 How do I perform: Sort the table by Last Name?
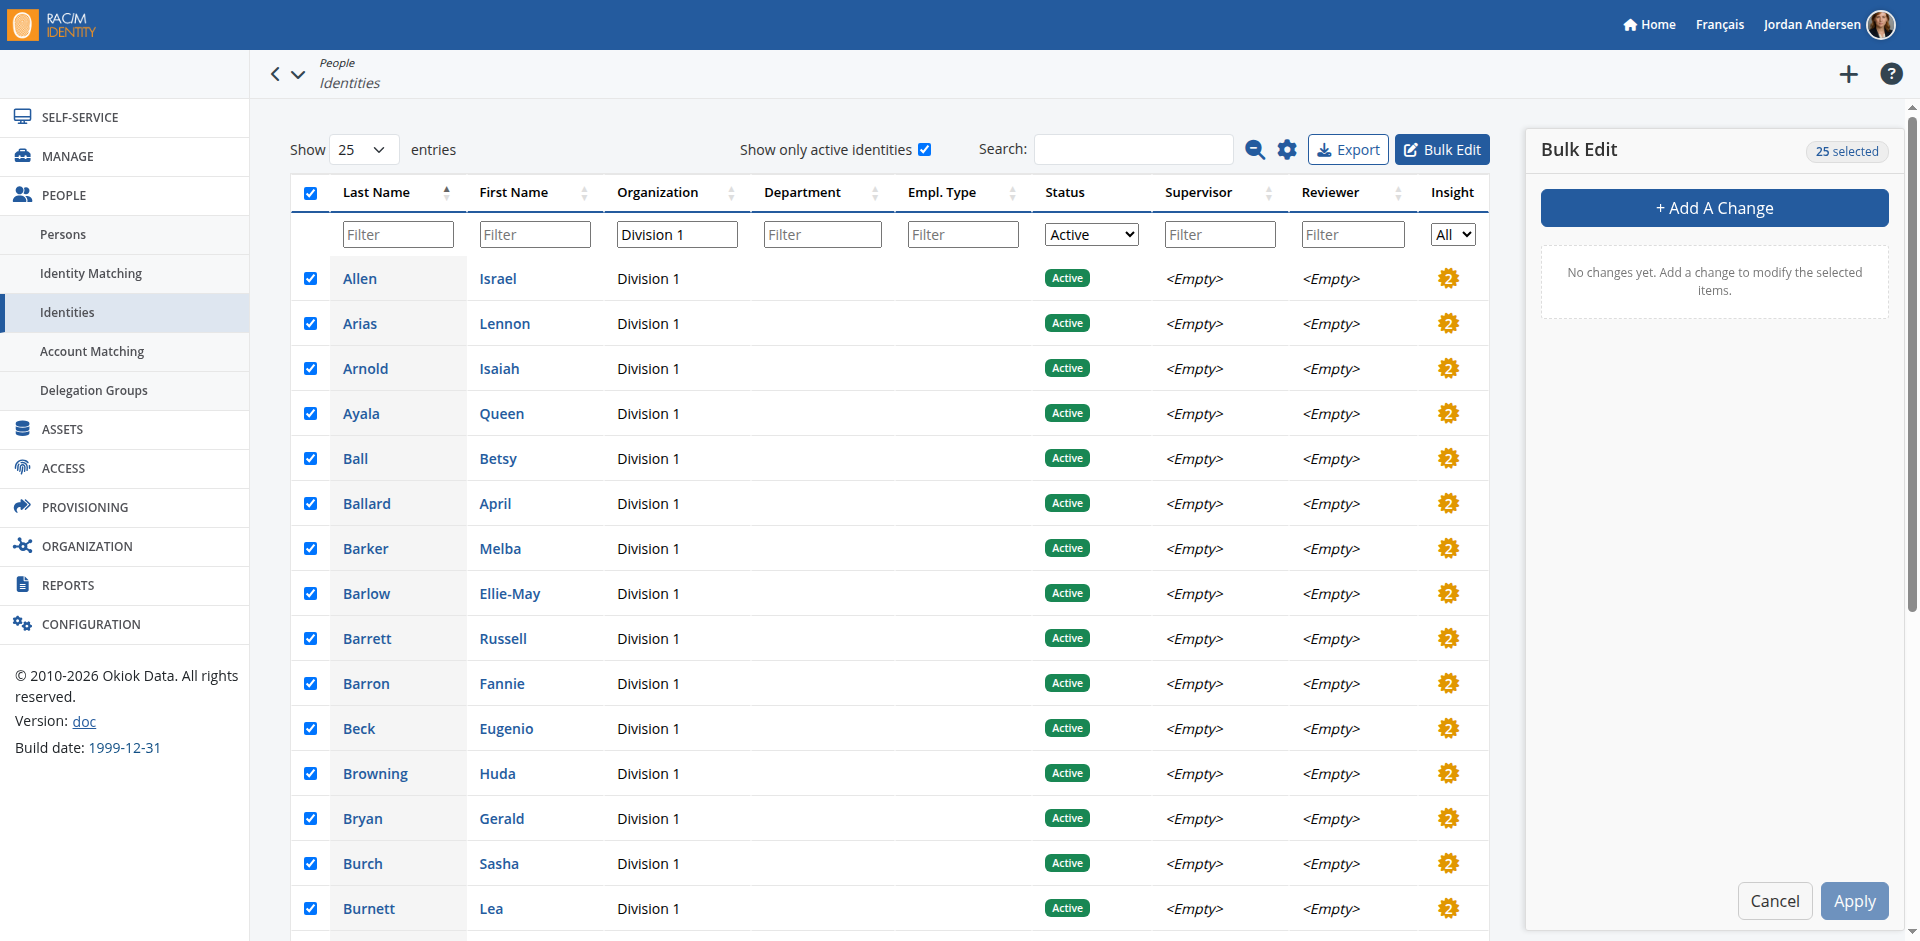(x=397, y=193)
